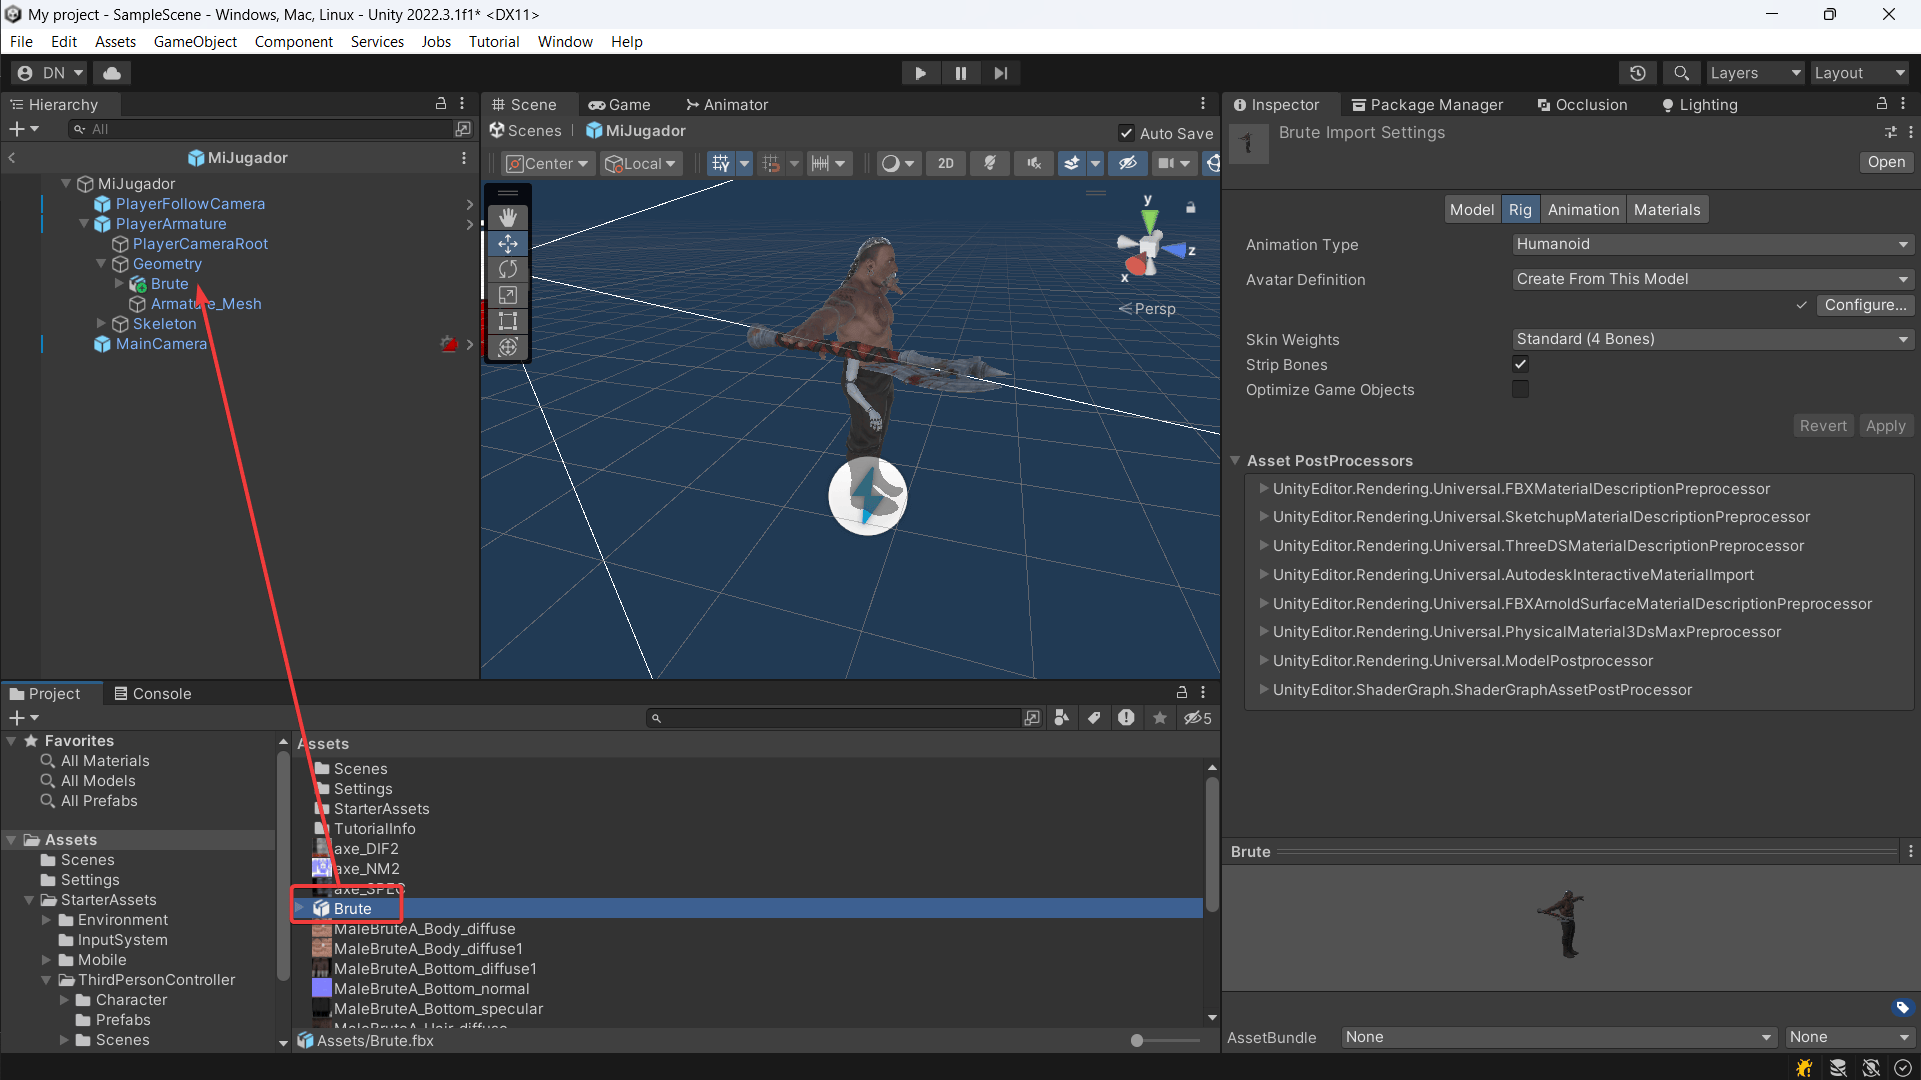
Task: Select the Rect tool
Action: pos(508,321)
